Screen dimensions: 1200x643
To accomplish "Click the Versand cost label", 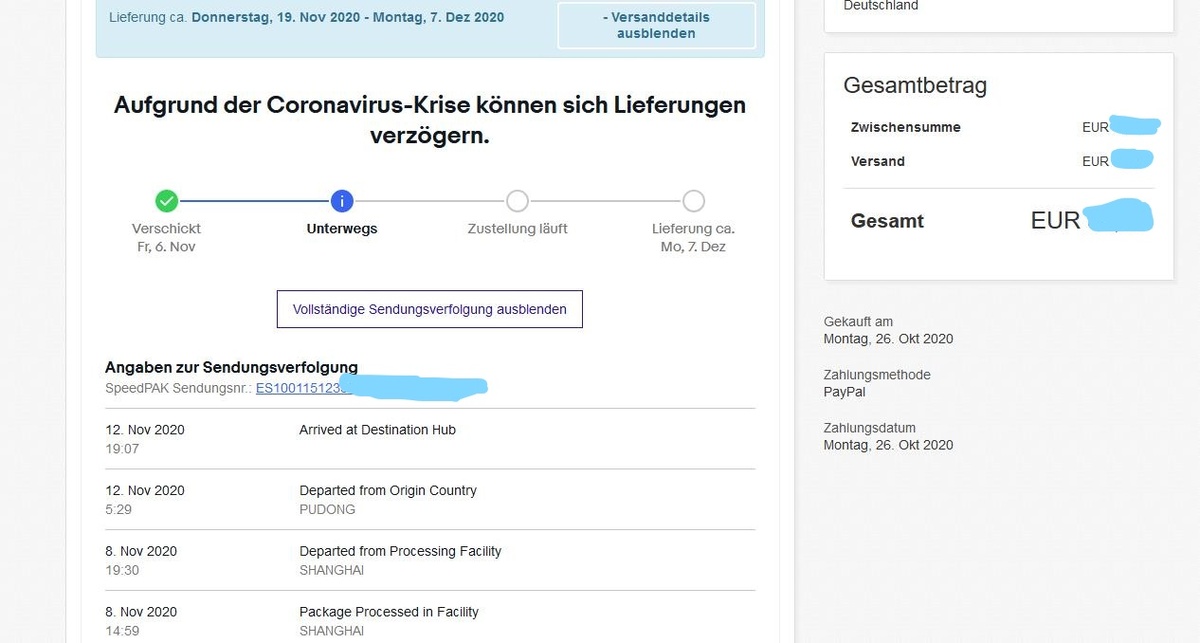I will pos(877,161).
